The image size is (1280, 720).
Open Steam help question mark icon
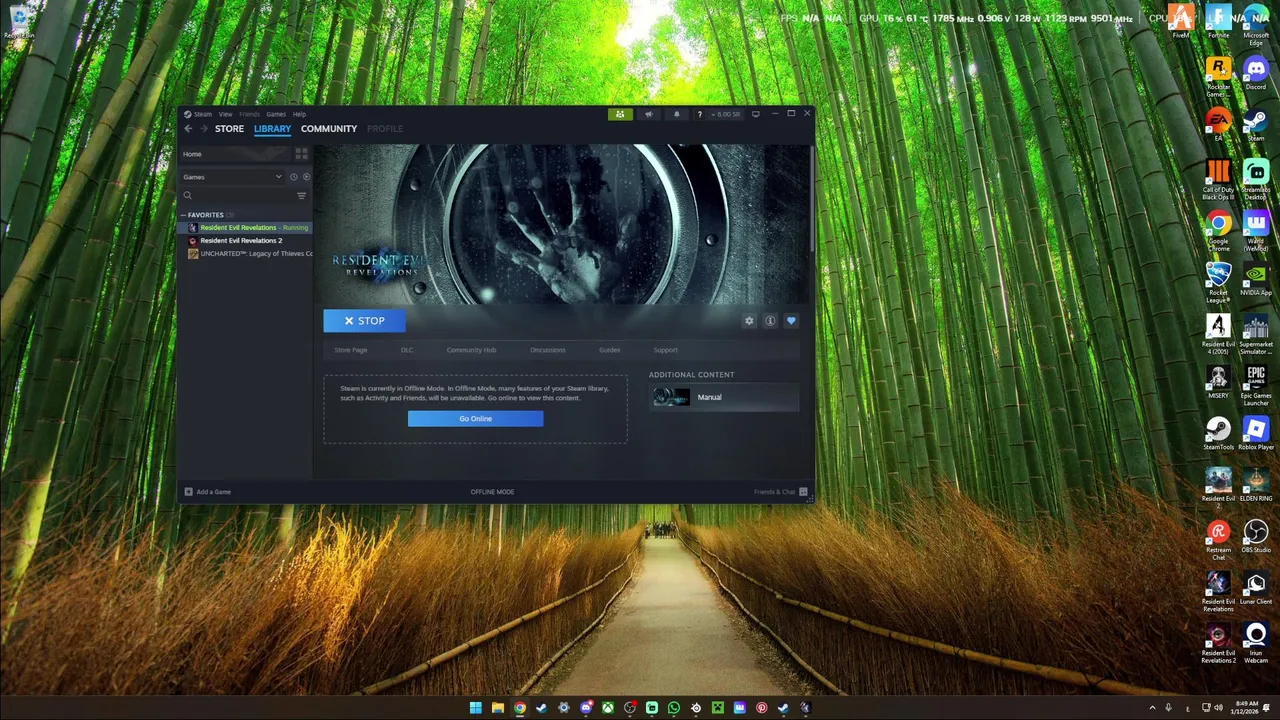[699, 114]
